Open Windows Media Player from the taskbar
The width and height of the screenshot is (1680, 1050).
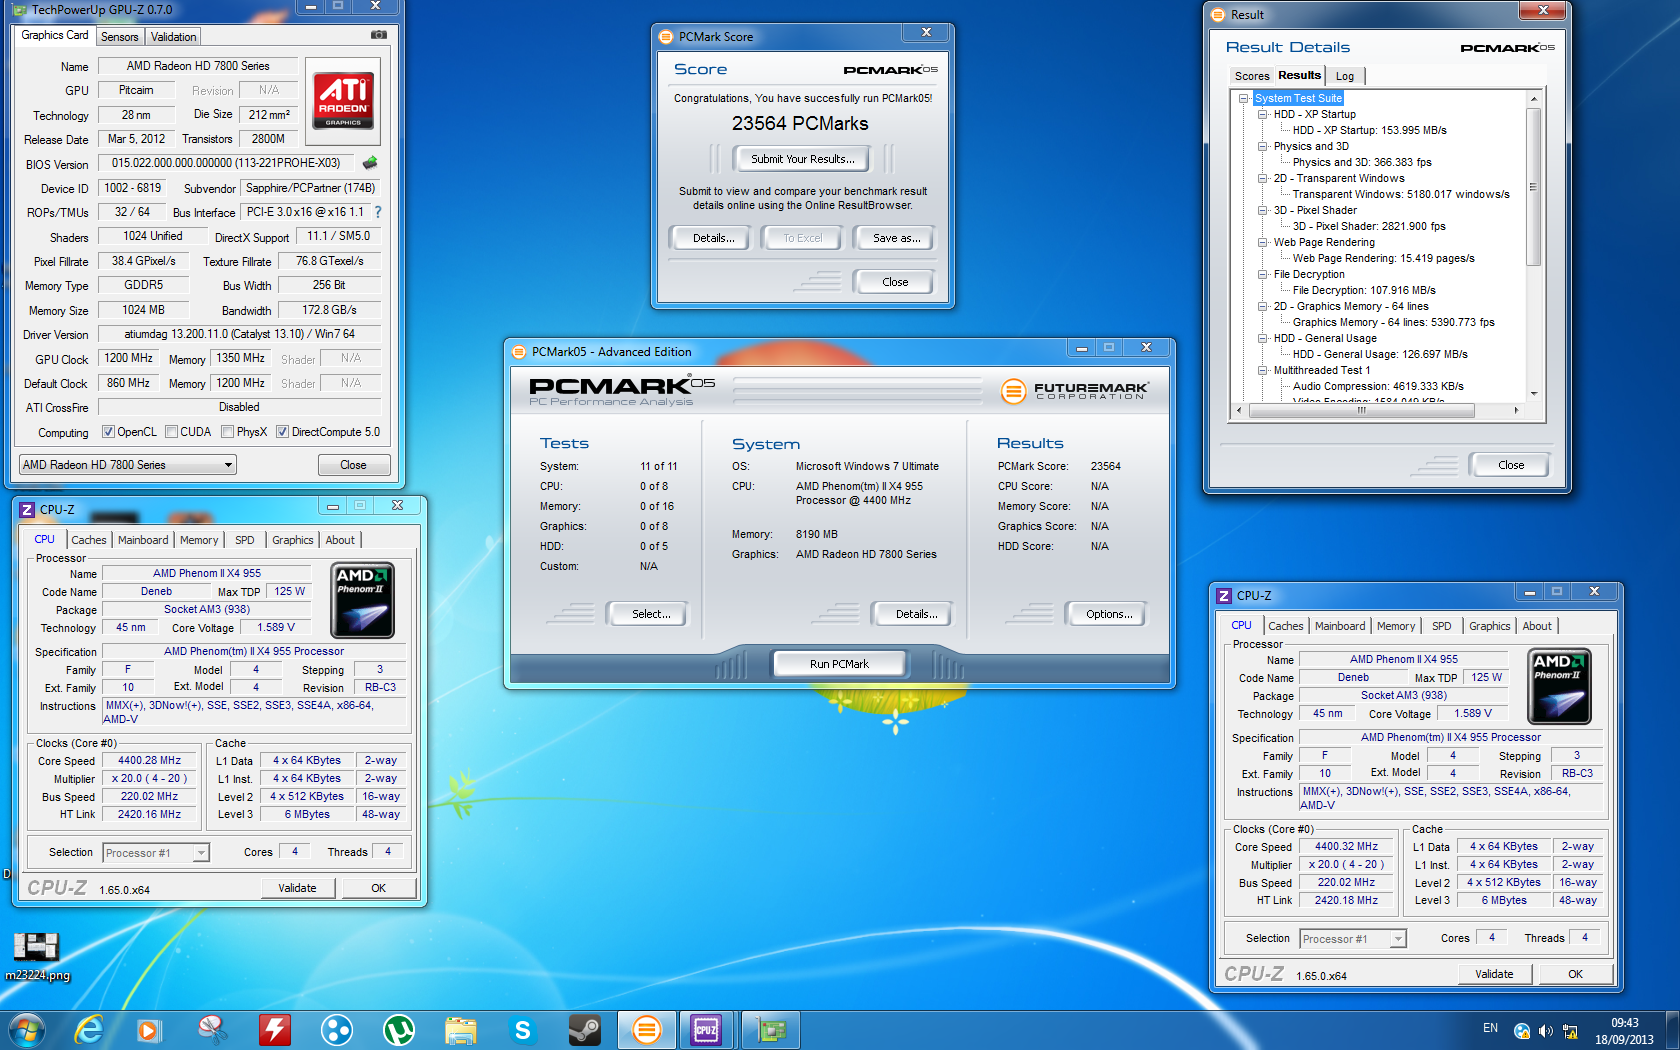coord(149,1030)
